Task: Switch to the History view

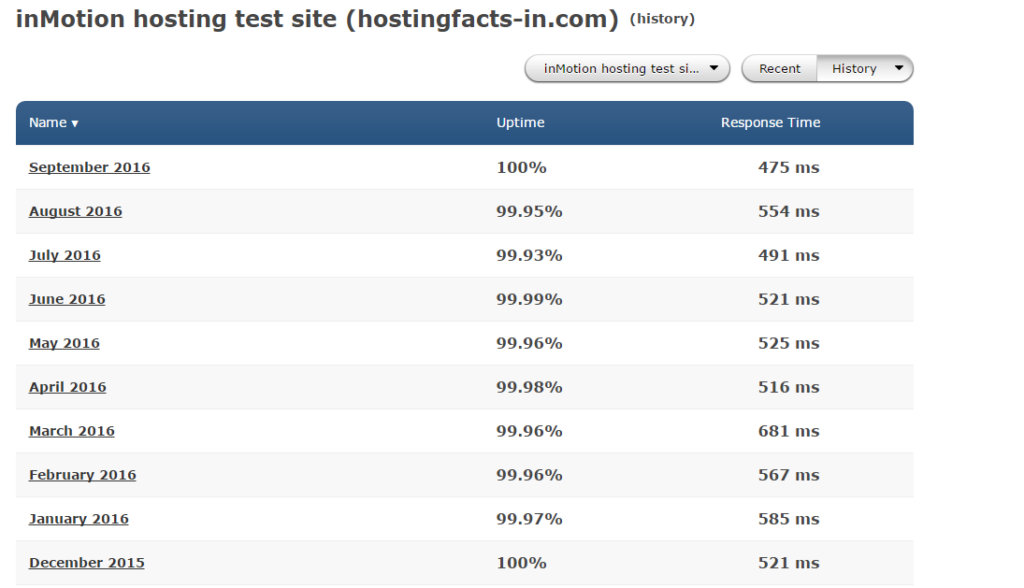Action: (853, 68)
